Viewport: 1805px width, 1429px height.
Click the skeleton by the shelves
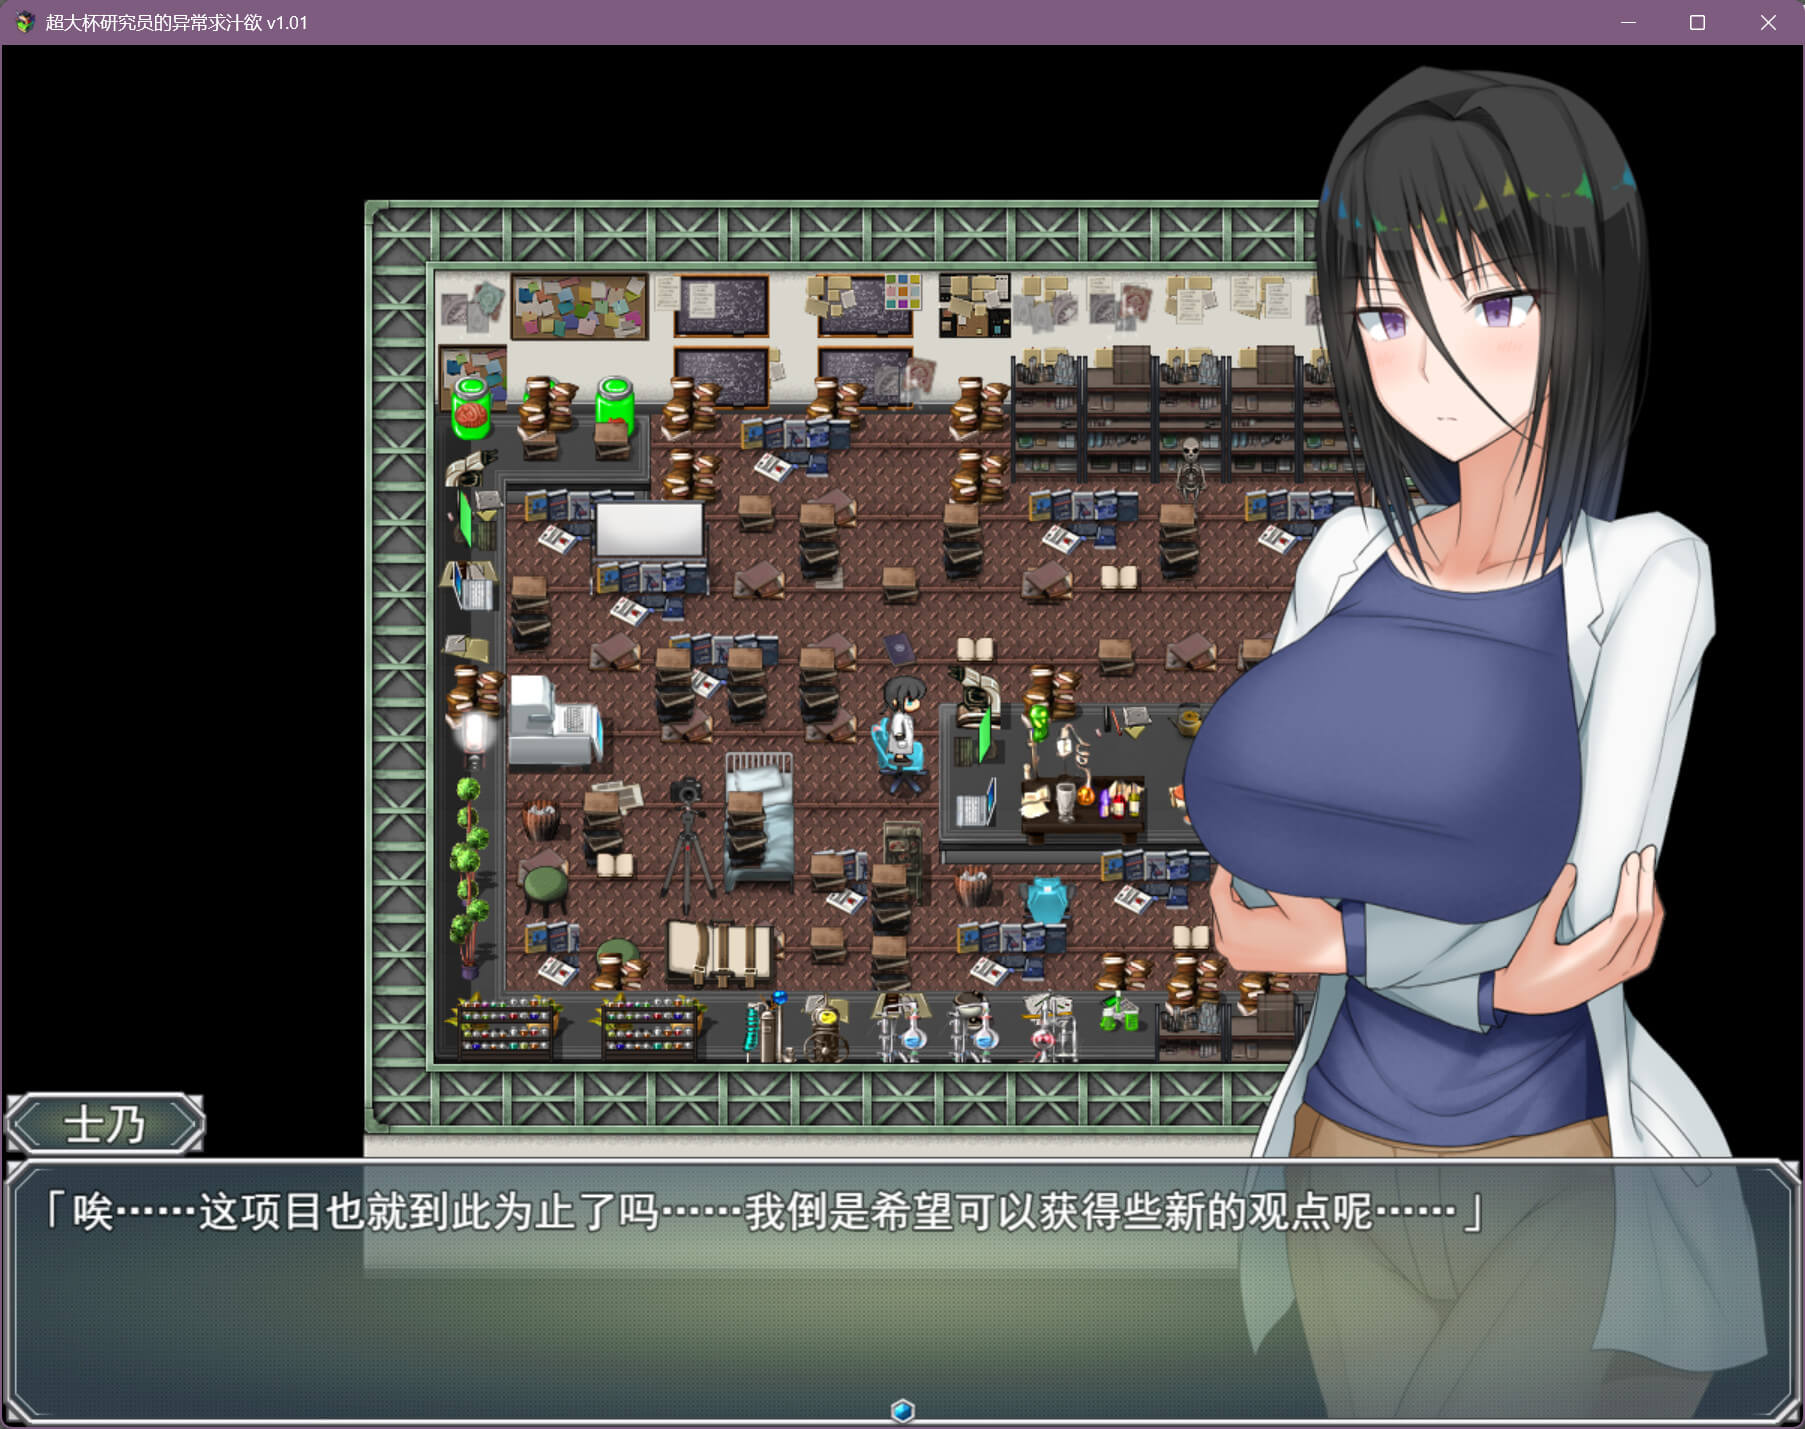point(1190,466)
